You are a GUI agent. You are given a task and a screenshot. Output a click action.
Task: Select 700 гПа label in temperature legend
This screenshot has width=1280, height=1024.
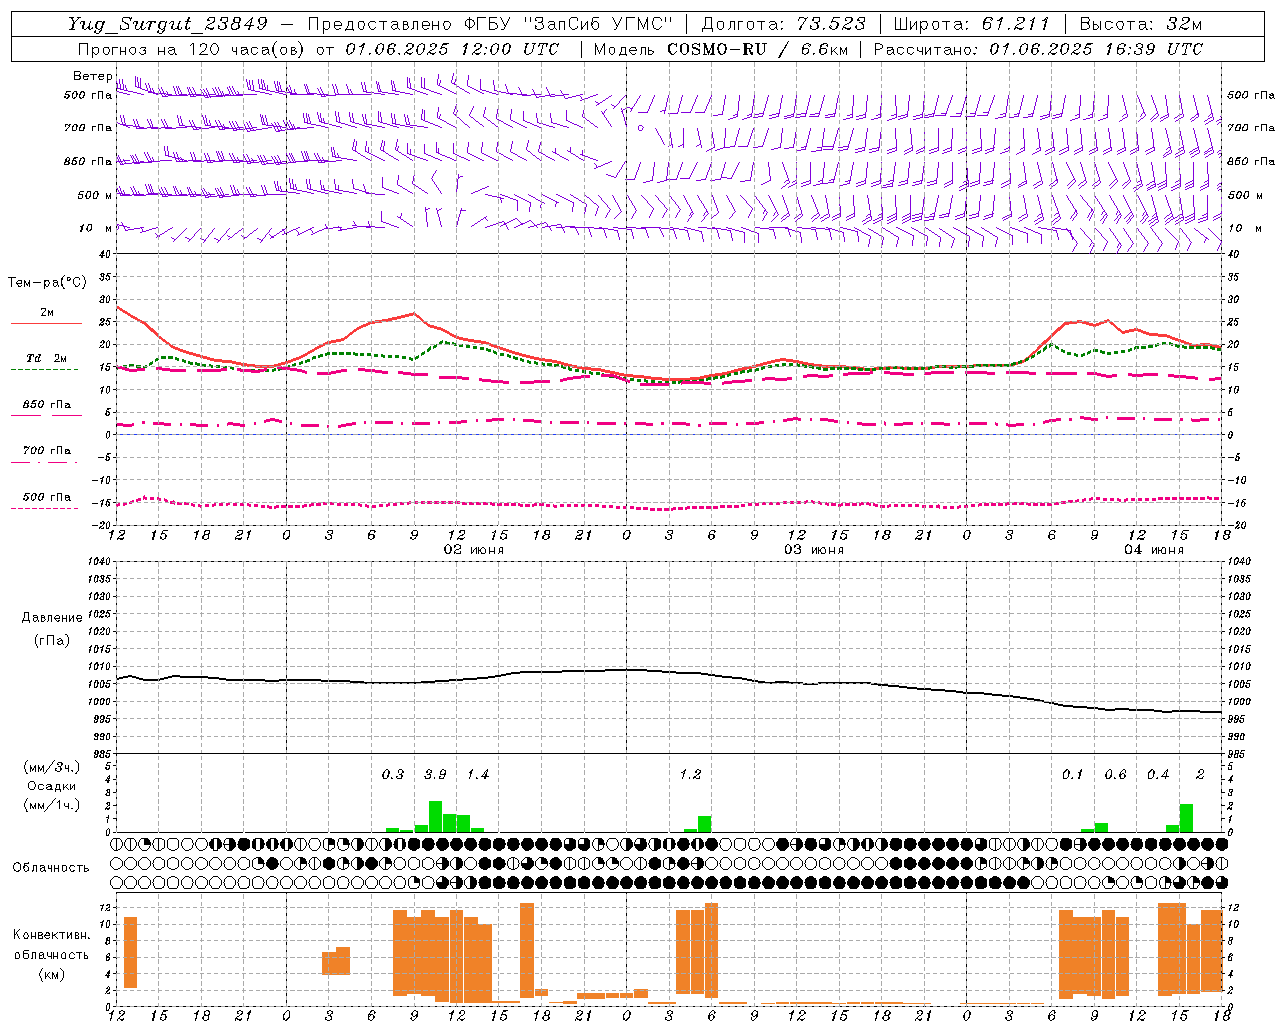click(47, 450)
